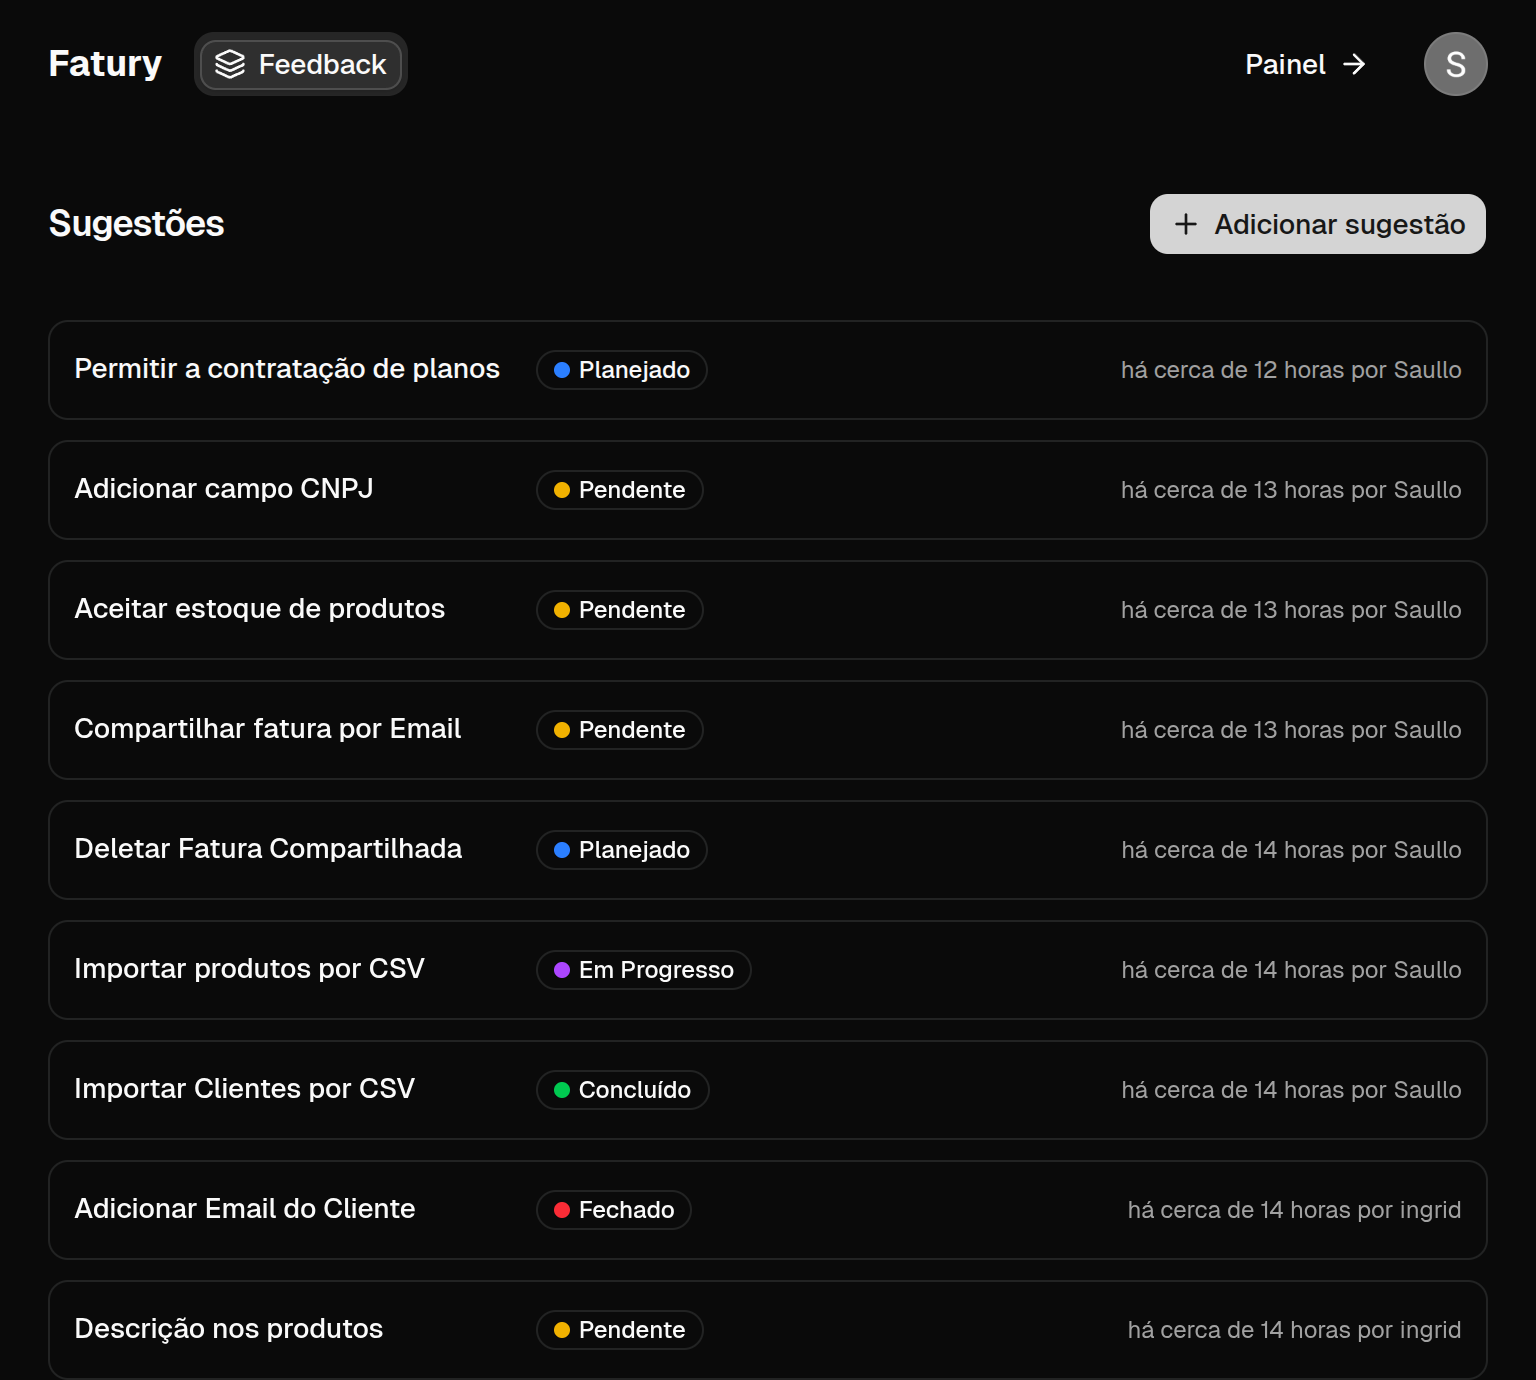1536x1380 pixels.
Task: Click the green Concluído status badge
Action: [x=622, y=1090]
